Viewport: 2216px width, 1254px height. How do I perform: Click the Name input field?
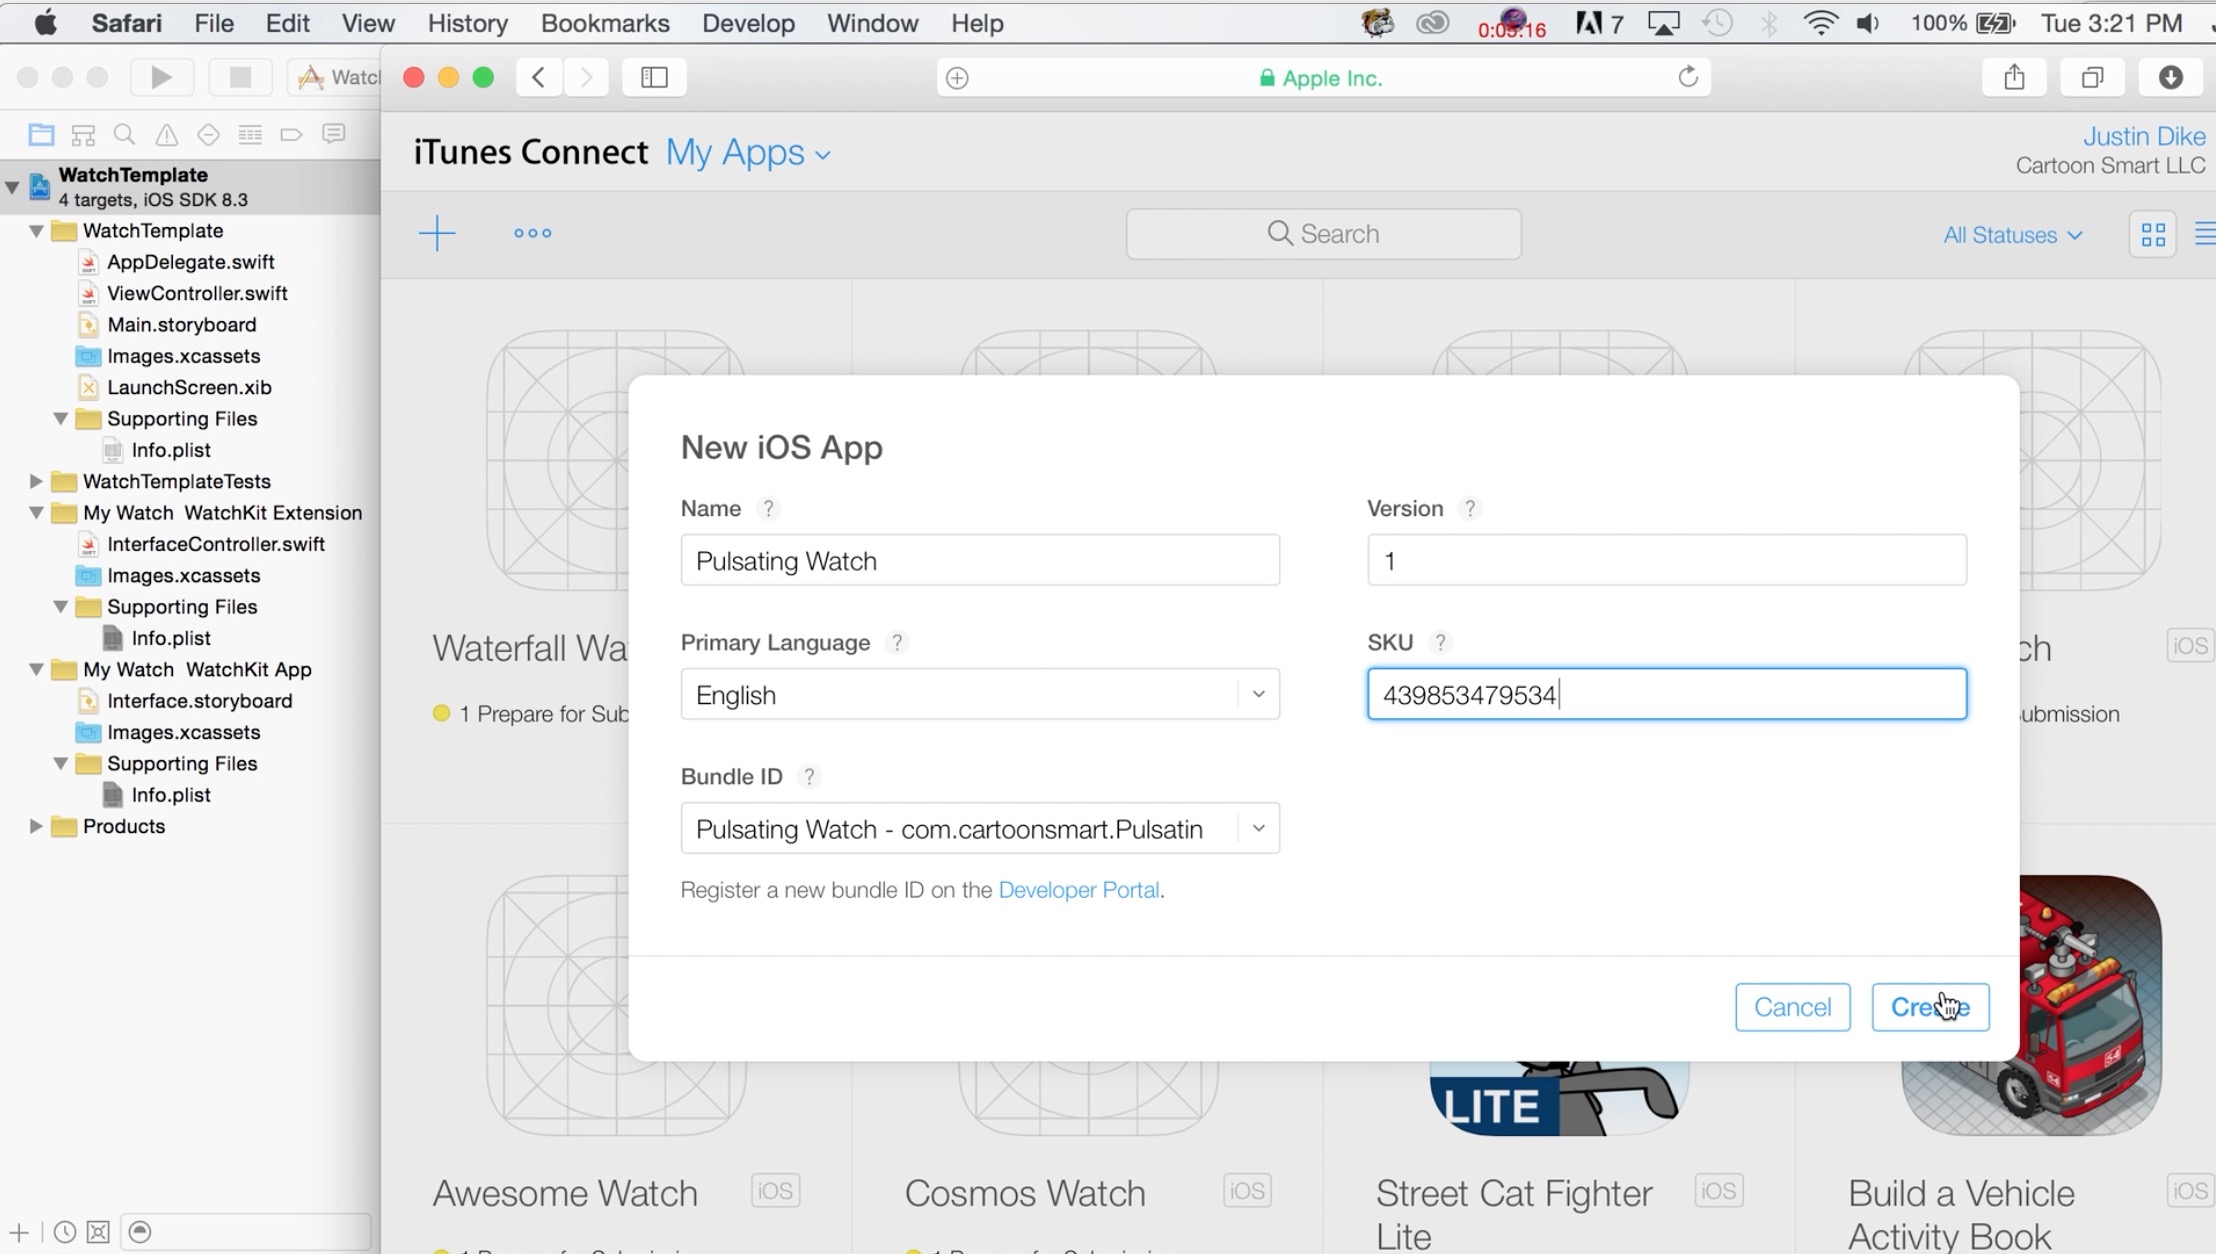(x=980, y=560)
